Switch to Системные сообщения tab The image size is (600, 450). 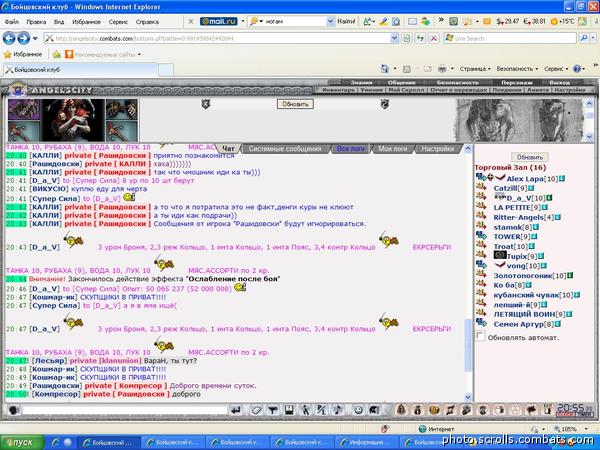tap(285, 148)
